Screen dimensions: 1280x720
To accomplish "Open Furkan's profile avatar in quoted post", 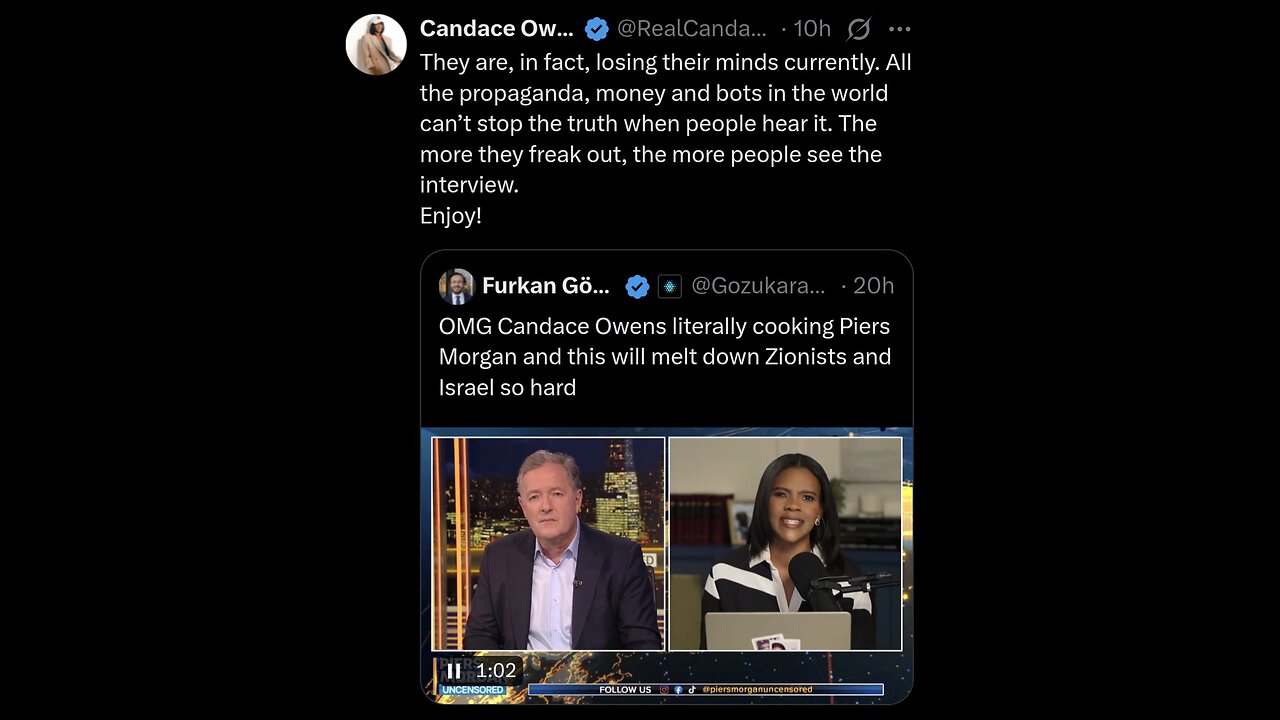I will coord(456,286).
